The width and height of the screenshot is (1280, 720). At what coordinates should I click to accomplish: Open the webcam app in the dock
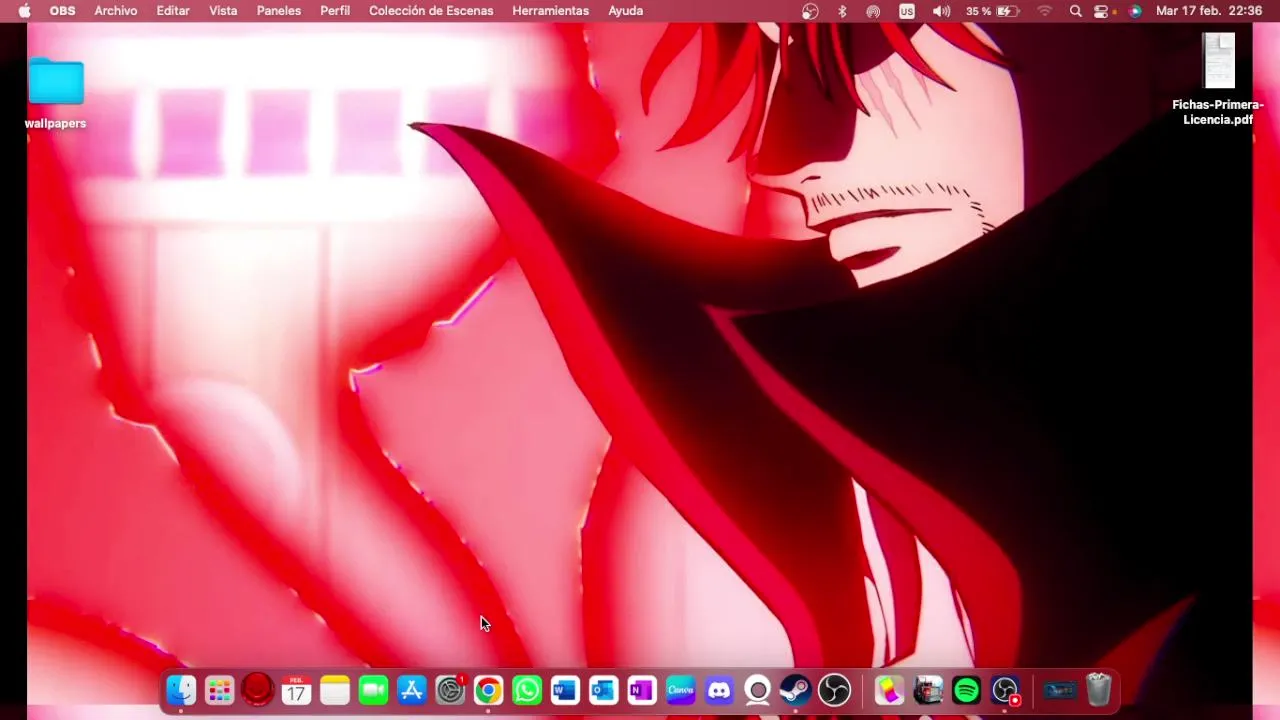(x=758, y=690)
